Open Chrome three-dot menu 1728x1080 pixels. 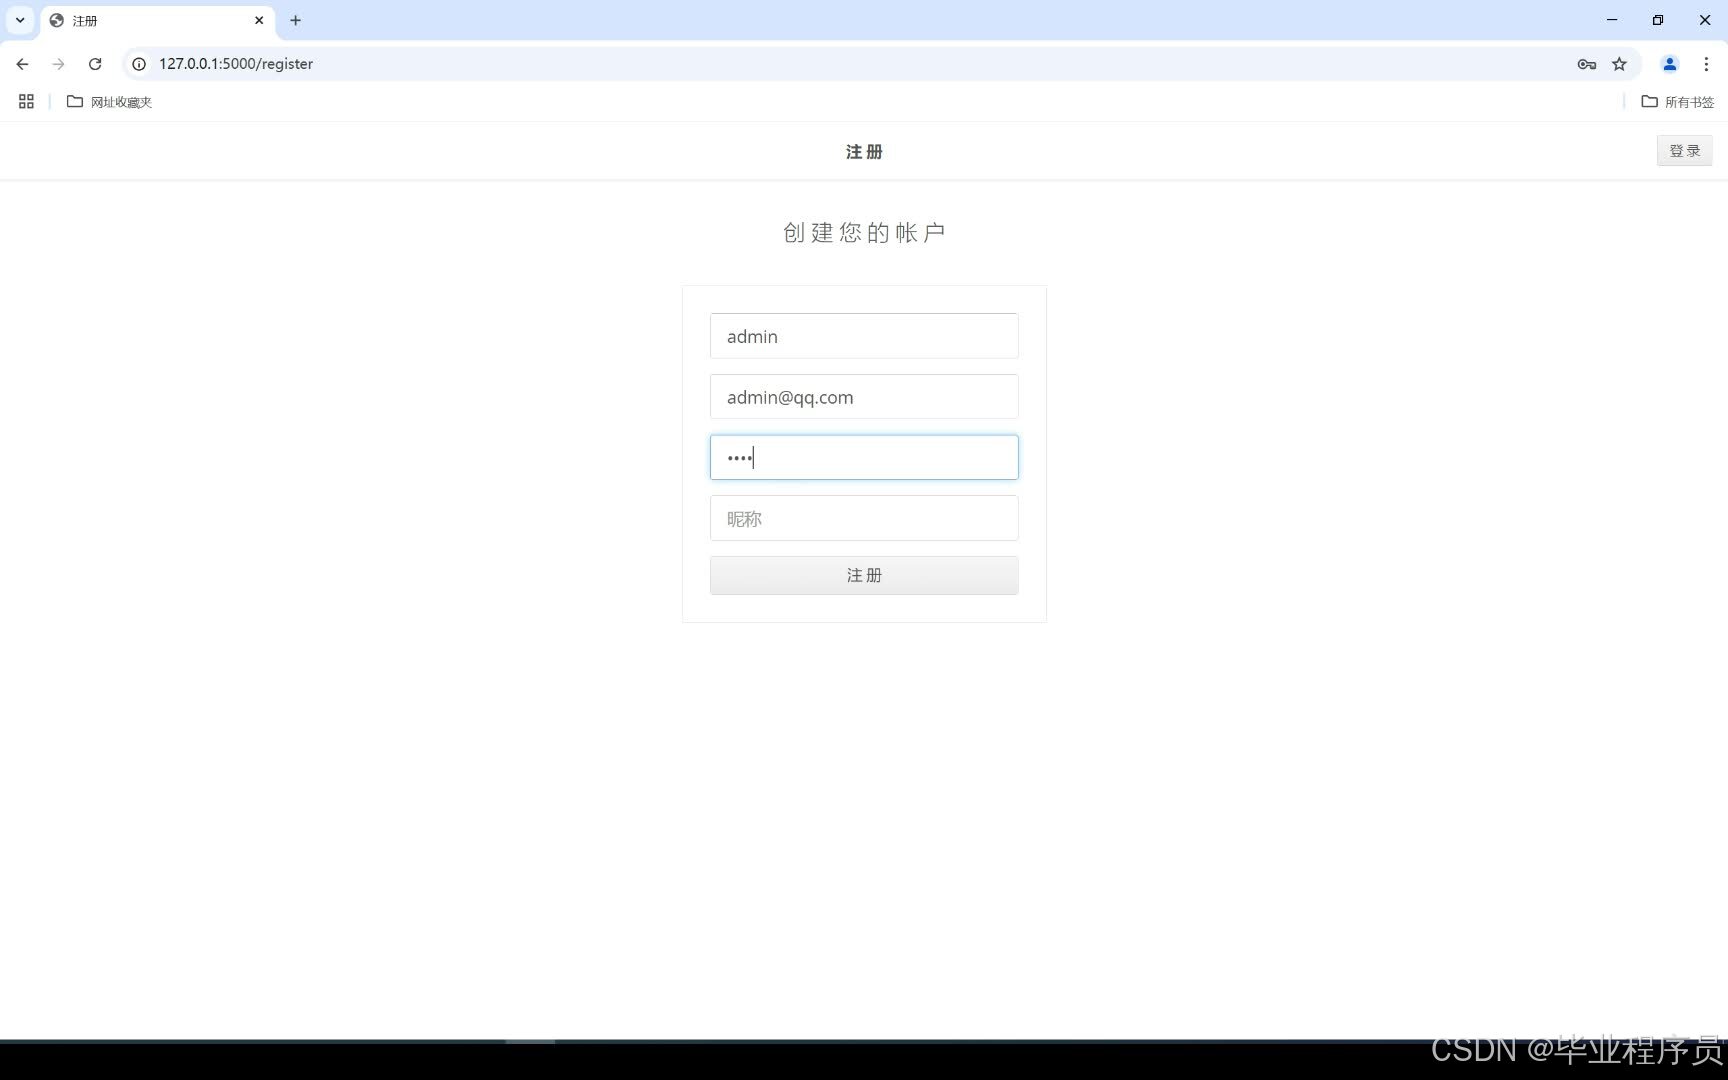click(1706, 64)
